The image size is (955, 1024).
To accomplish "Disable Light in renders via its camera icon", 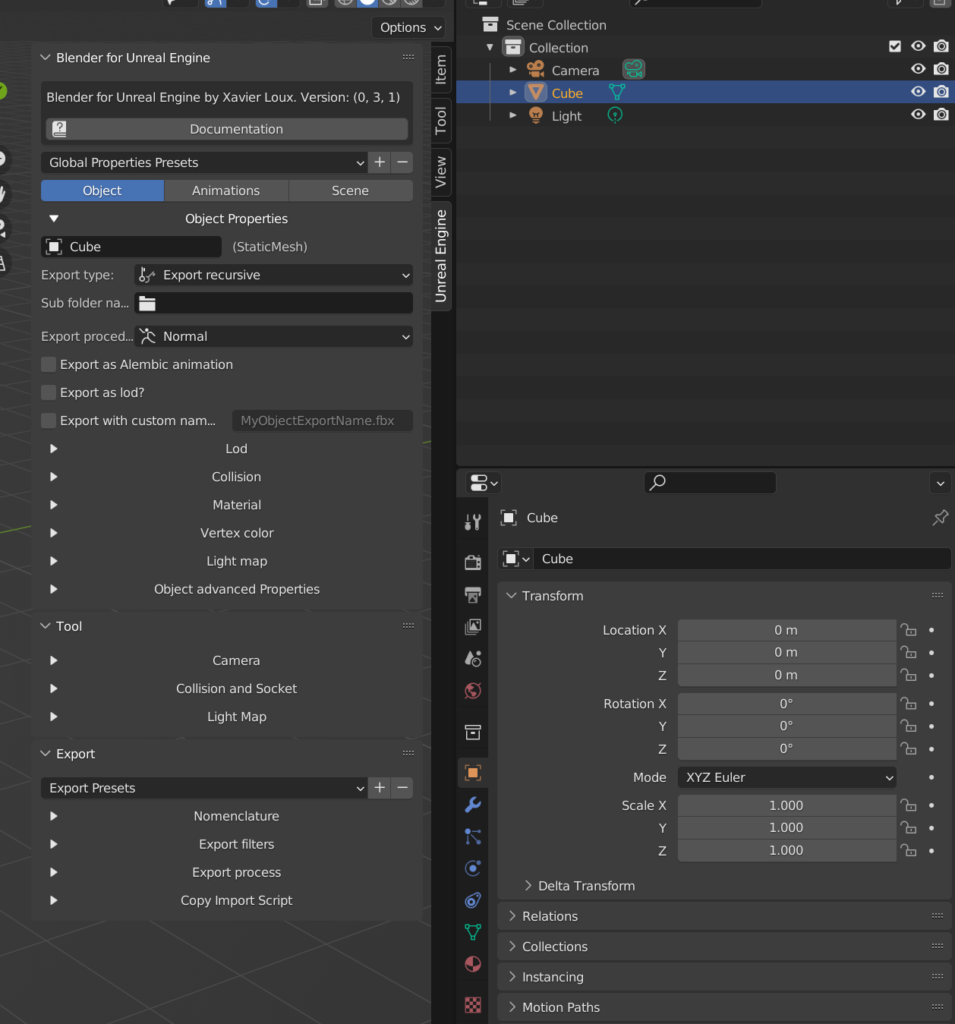I will coord(941,114).
